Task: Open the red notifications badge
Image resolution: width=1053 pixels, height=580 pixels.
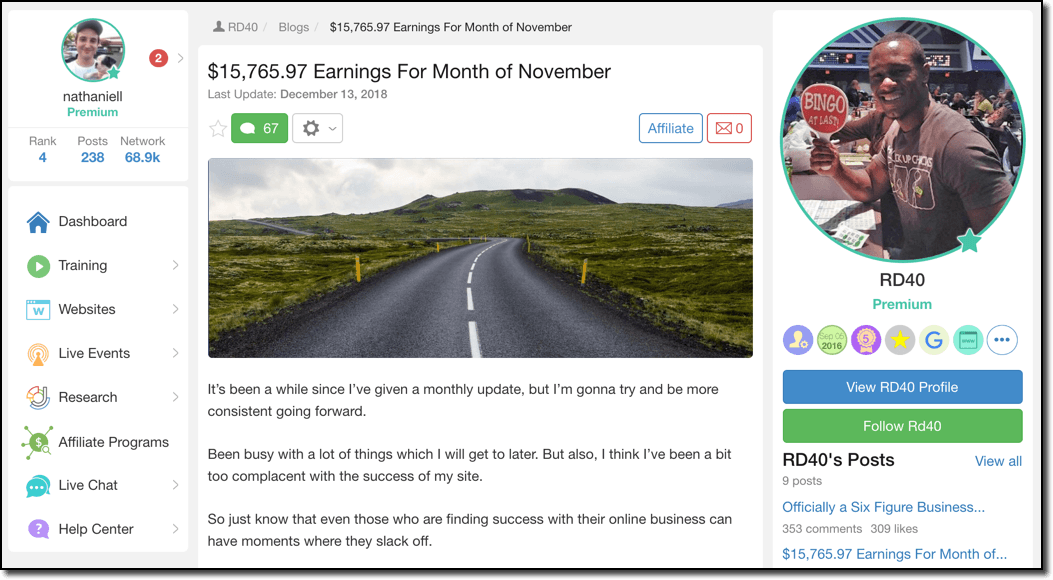Action: coord(158,58)
